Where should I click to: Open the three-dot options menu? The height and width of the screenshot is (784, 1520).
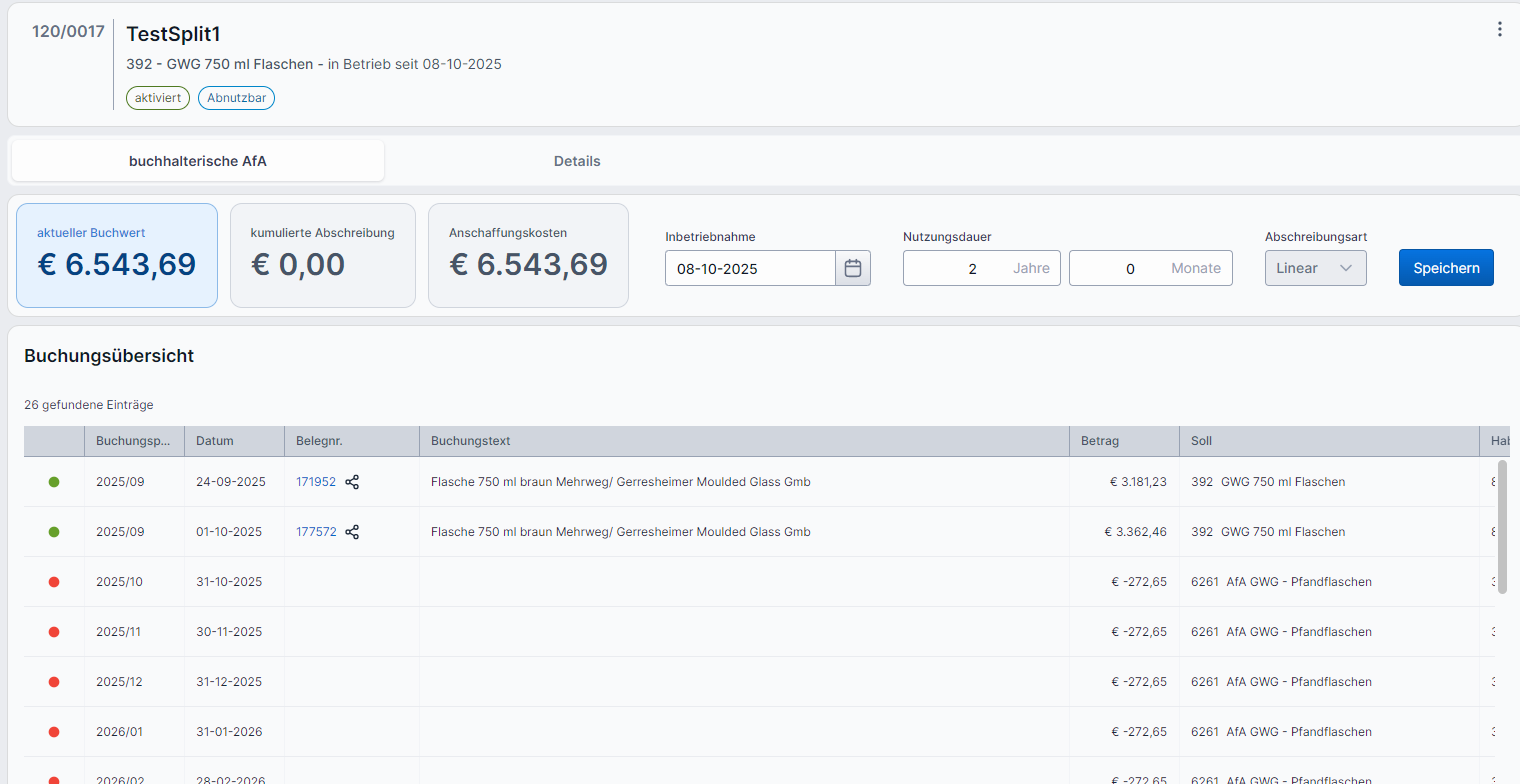(x=1499, y=30)
